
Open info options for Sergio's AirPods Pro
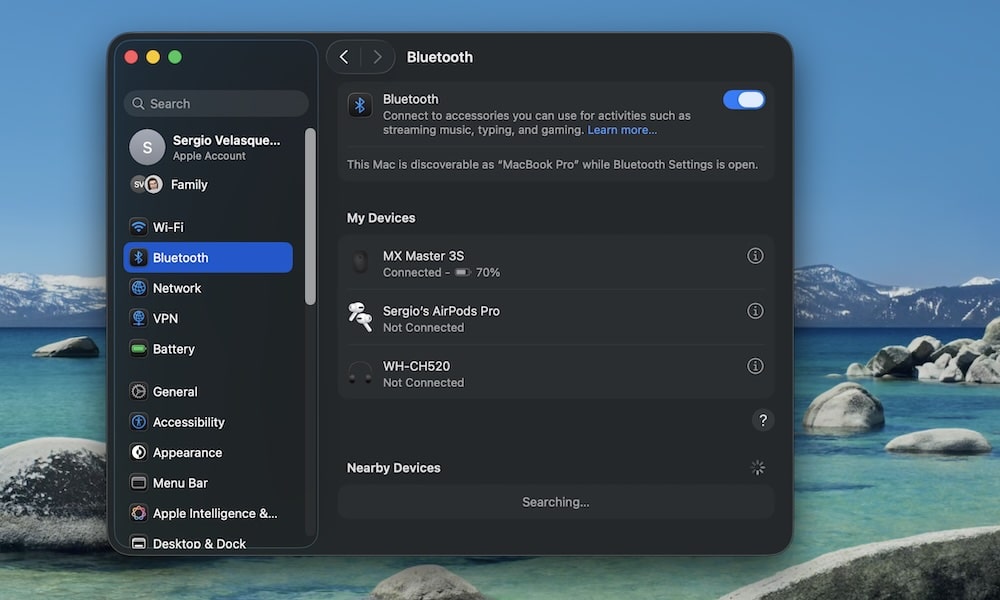[757, 311]
